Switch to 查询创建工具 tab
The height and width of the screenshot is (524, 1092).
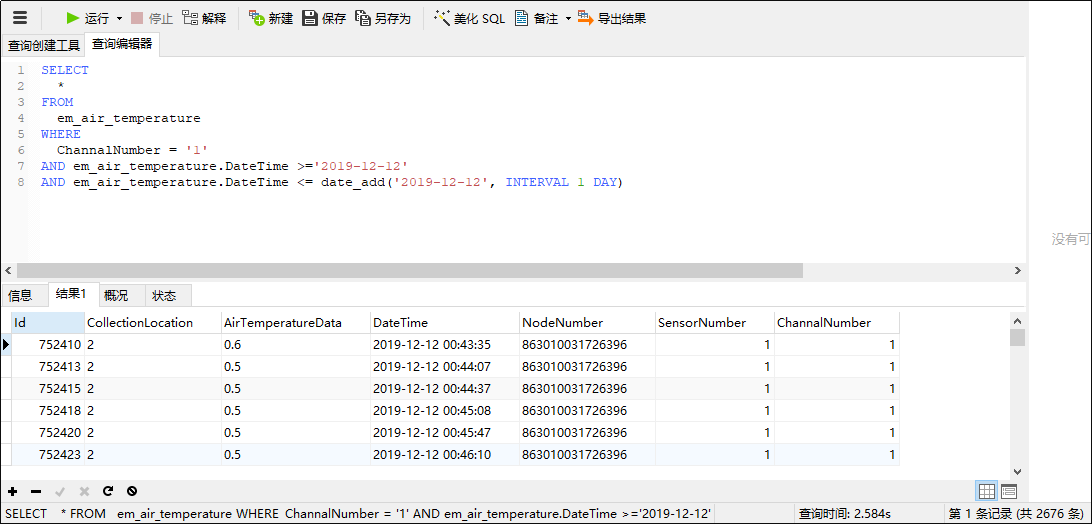tap(43, 46)
